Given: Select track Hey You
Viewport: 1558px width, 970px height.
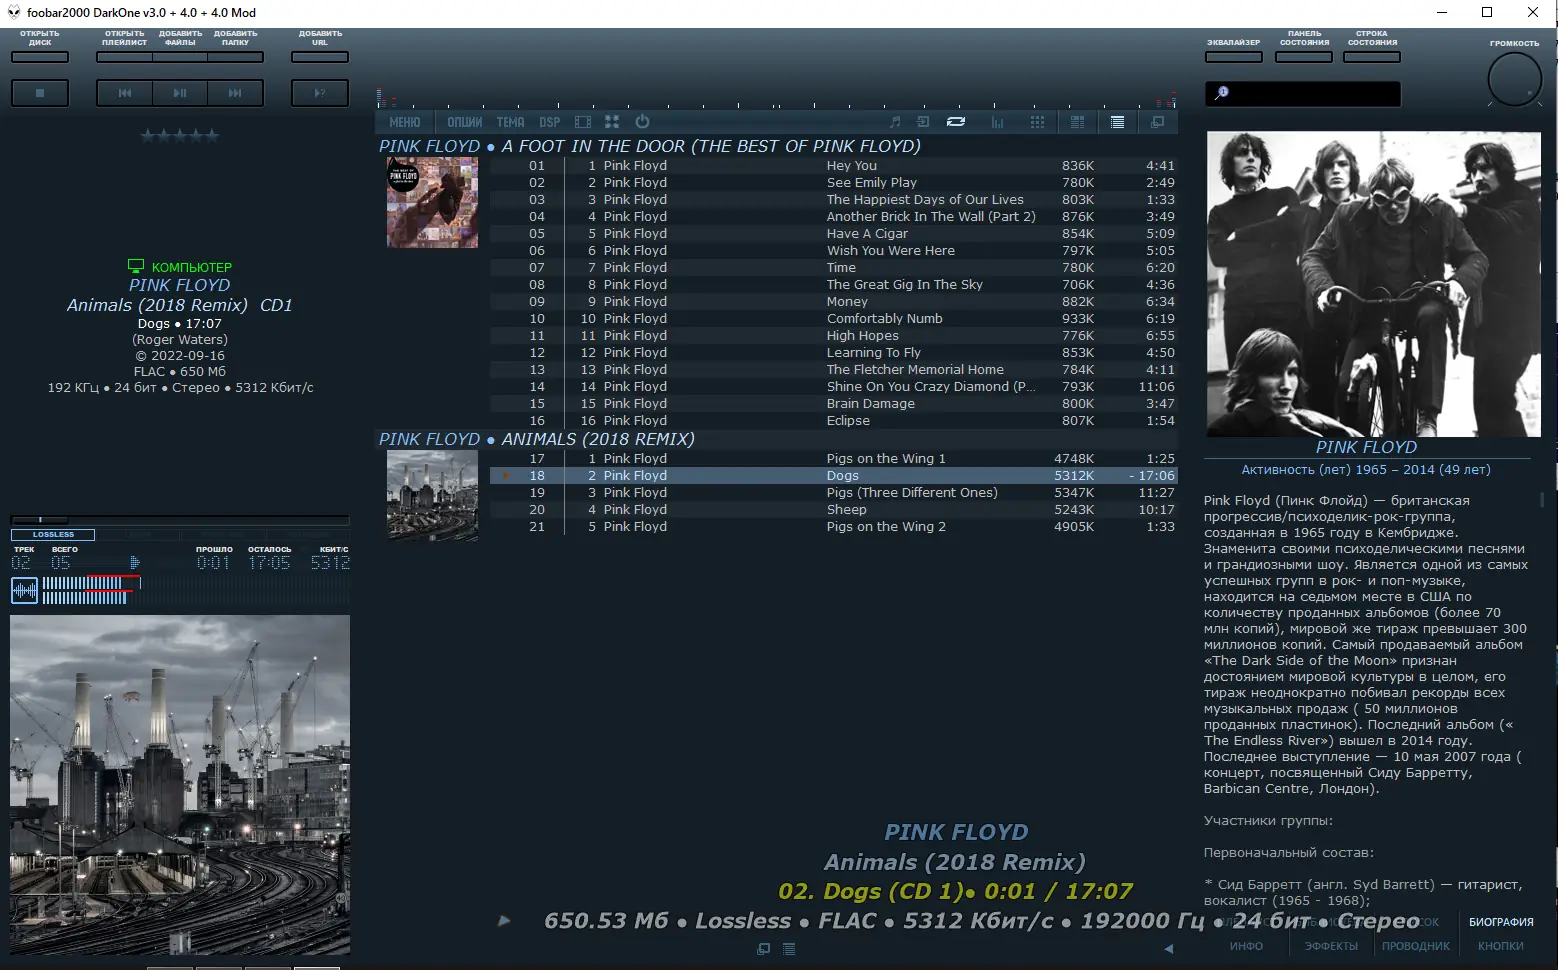Looking at the screenshot, I should point(833,166).
